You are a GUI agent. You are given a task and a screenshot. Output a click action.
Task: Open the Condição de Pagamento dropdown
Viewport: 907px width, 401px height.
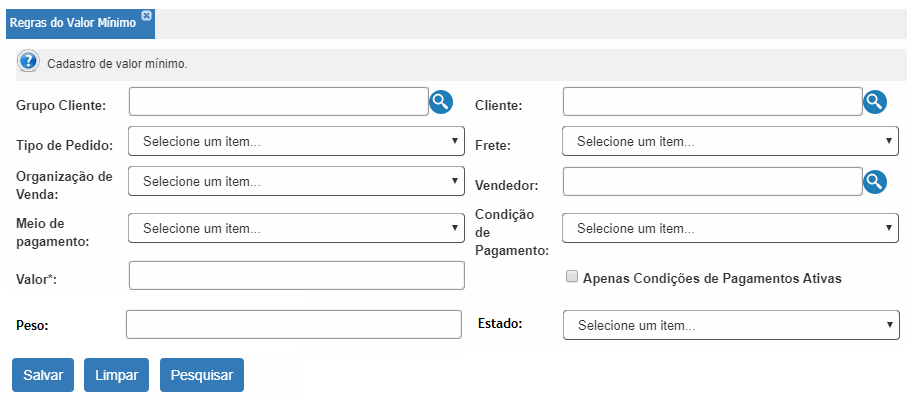coord(730,228)
